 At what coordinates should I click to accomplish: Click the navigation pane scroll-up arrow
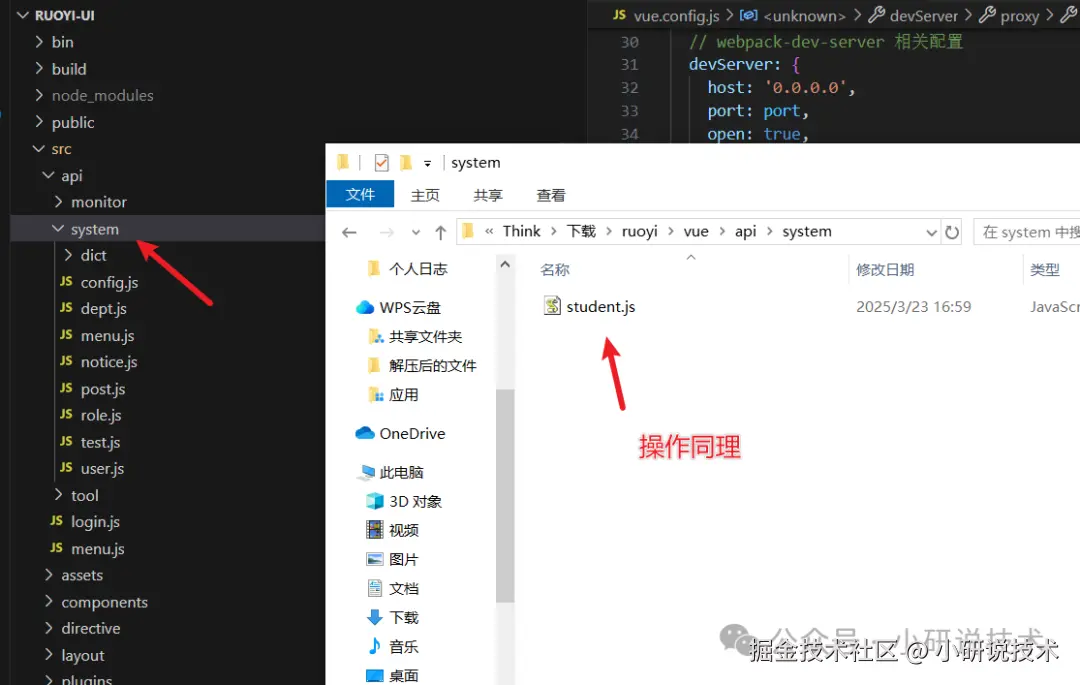(x=505, y=264)
